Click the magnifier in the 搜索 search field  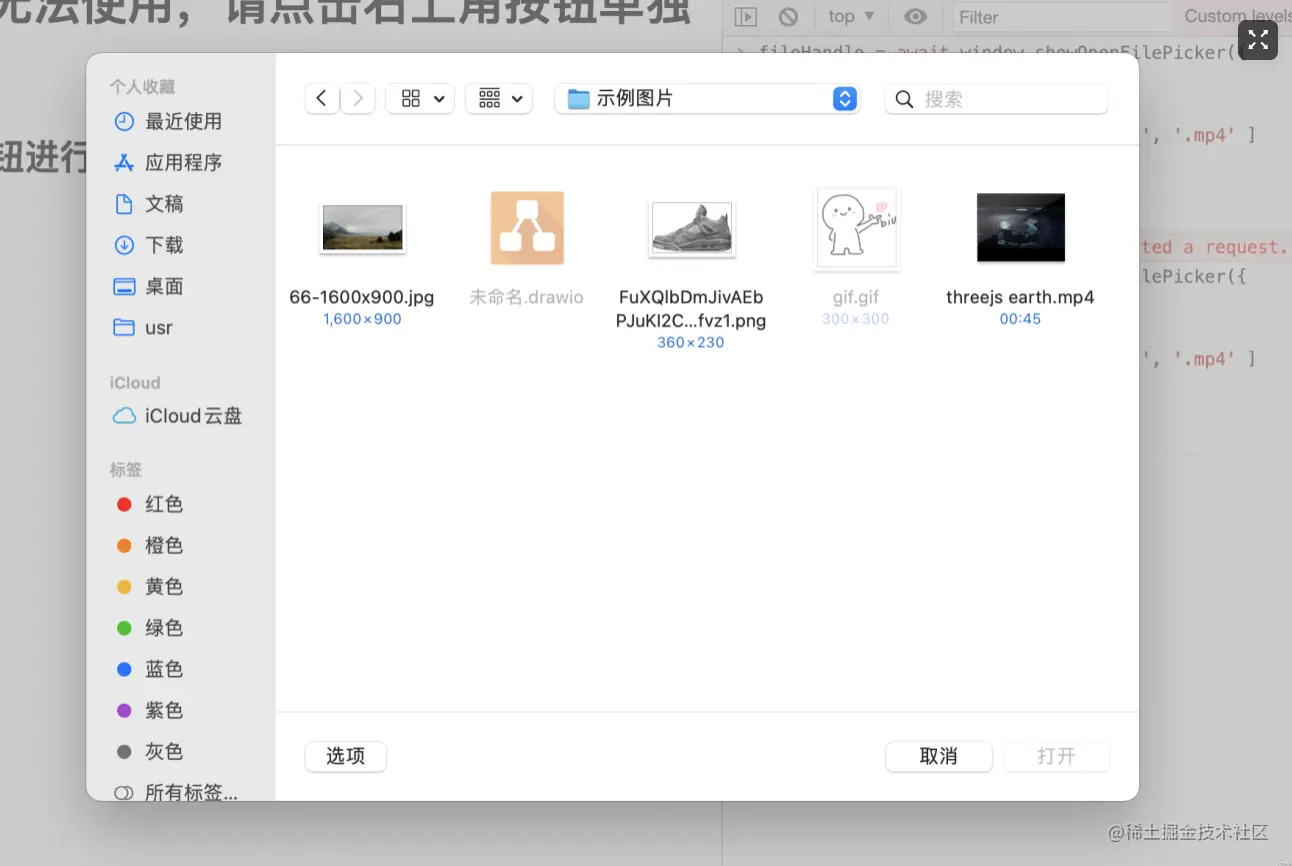pyautogui.click(x=903, y=99)
